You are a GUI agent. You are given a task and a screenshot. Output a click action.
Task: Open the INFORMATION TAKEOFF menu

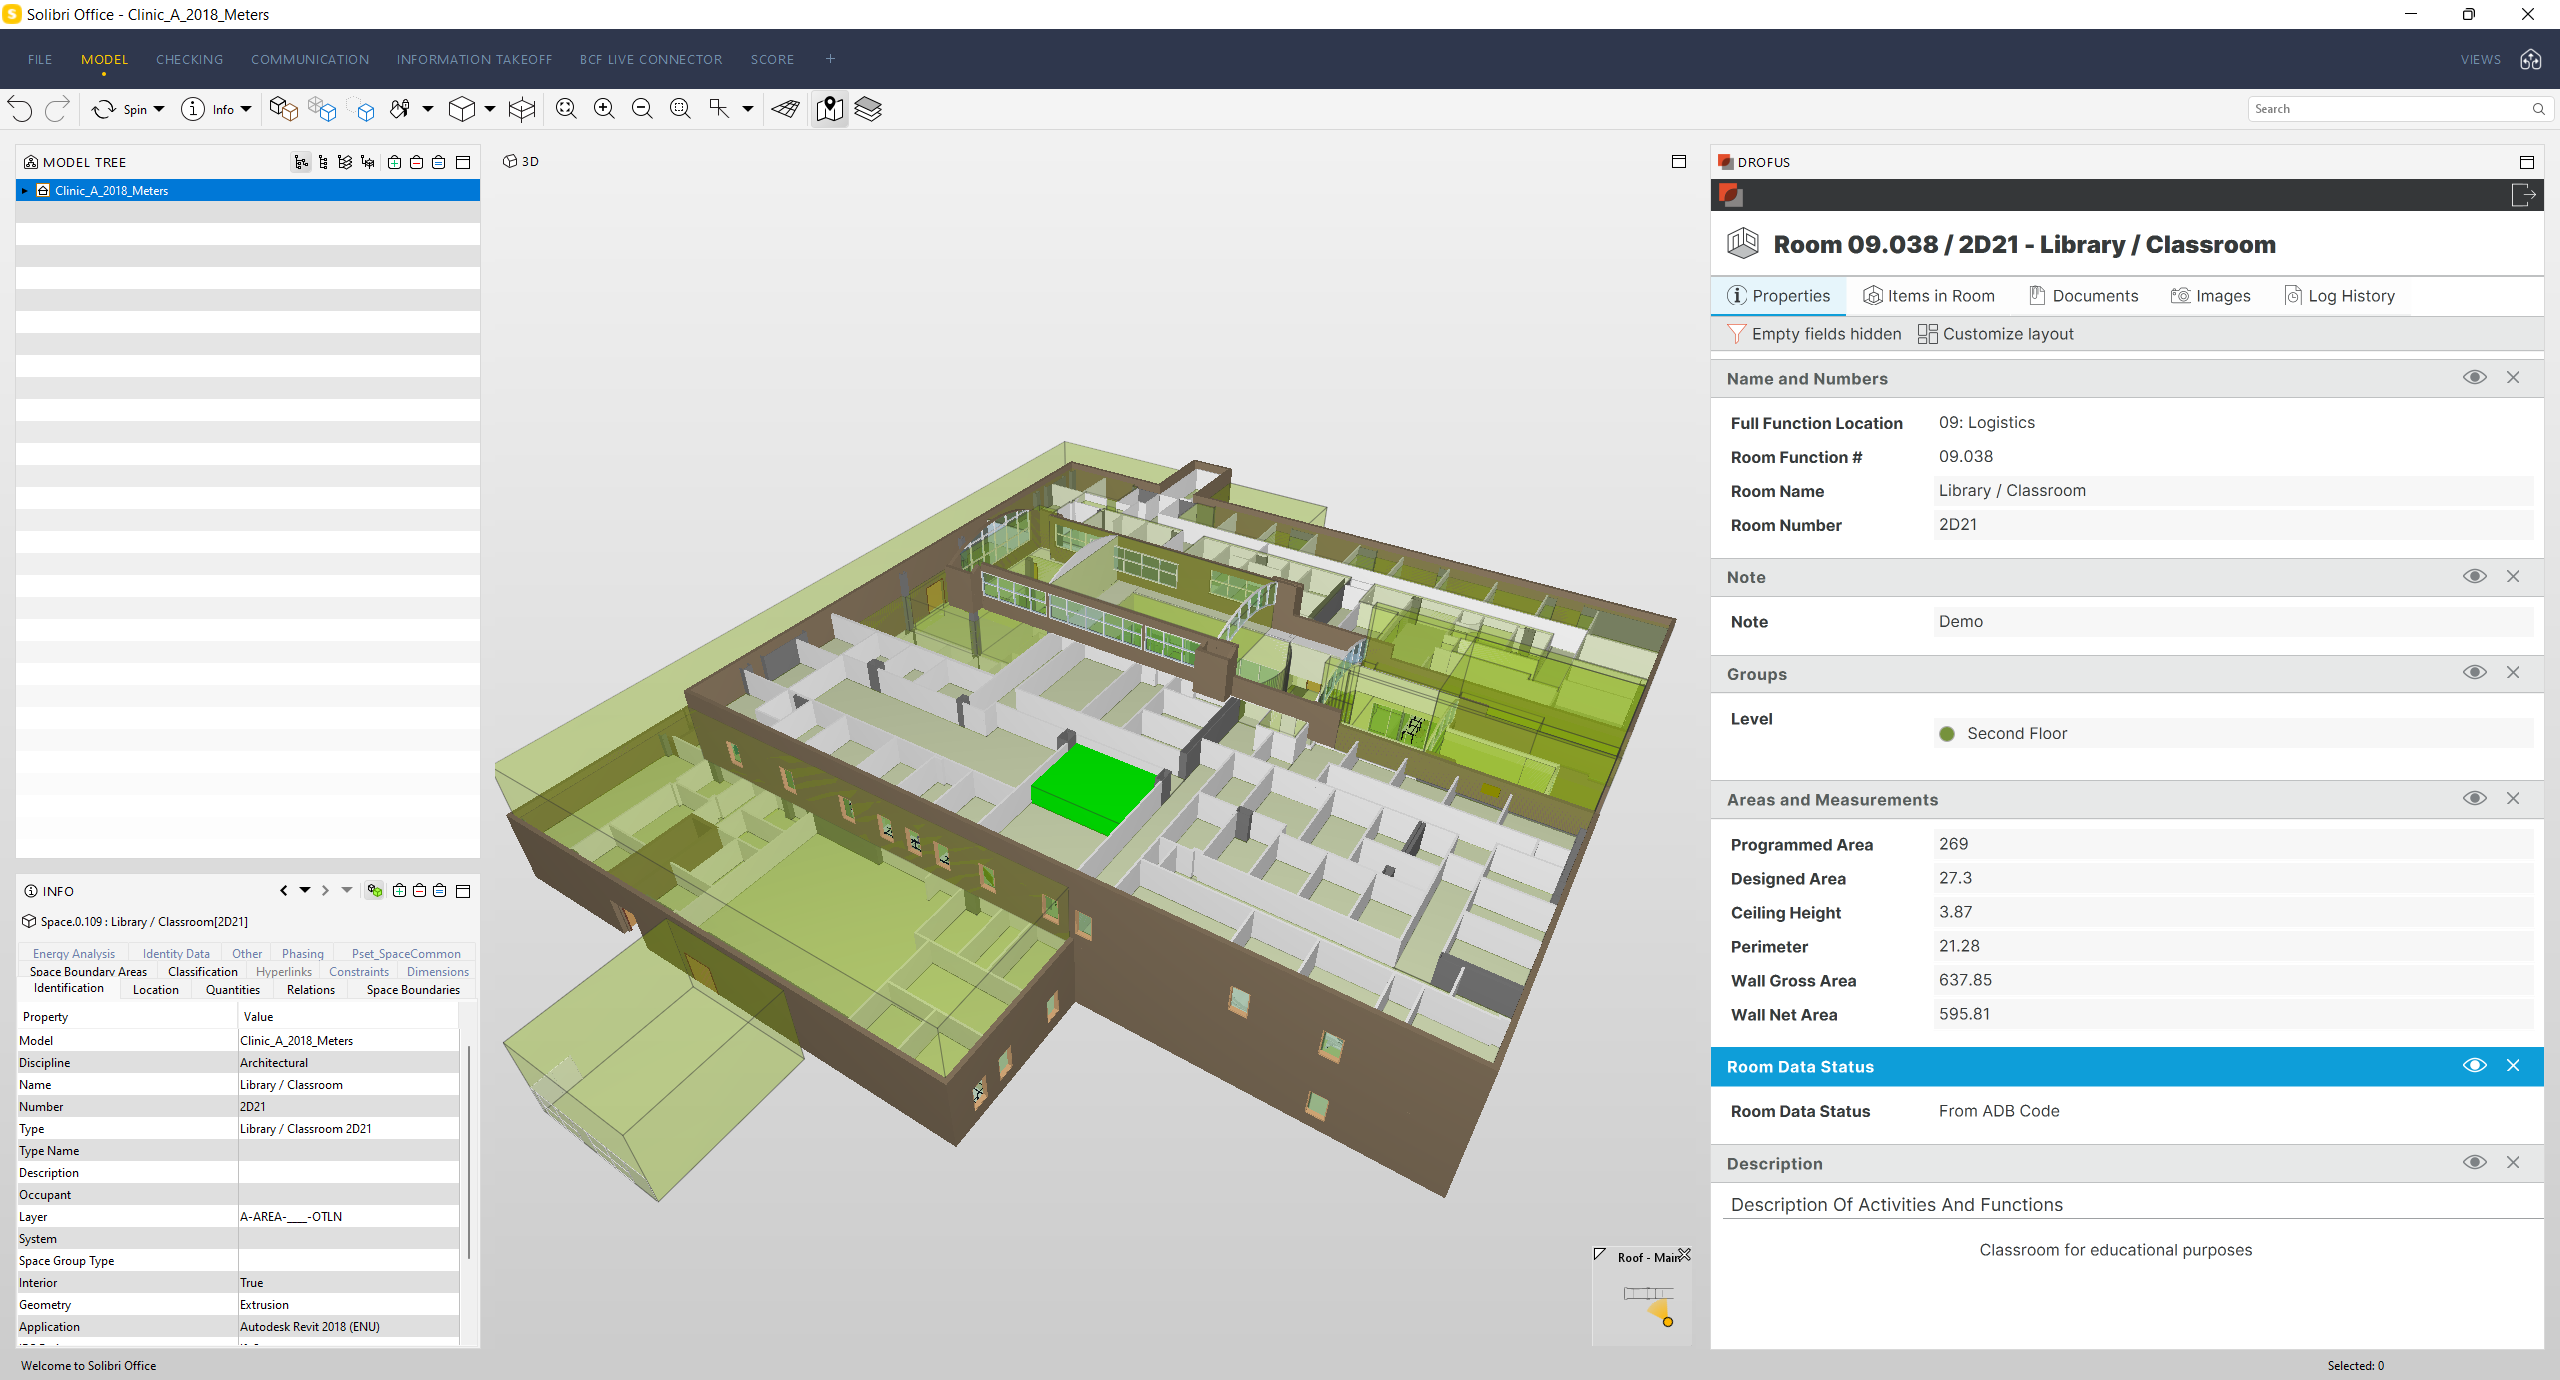click(474, 59)
